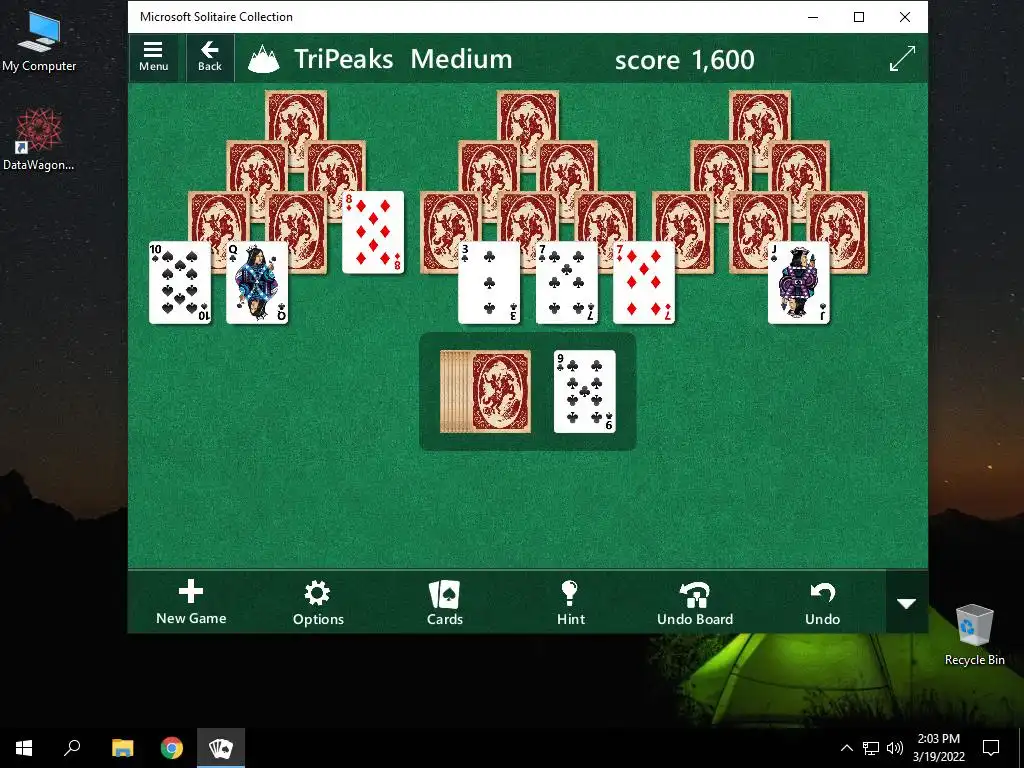Maximize the Solitaire window

tap(859, 17)
